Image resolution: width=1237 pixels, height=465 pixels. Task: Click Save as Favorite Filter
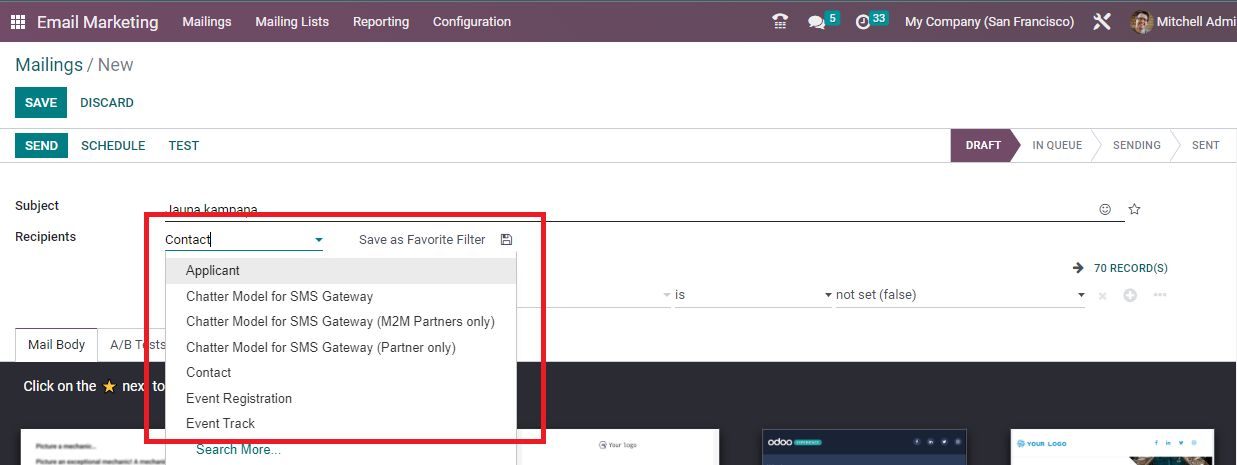coord(422,240)
